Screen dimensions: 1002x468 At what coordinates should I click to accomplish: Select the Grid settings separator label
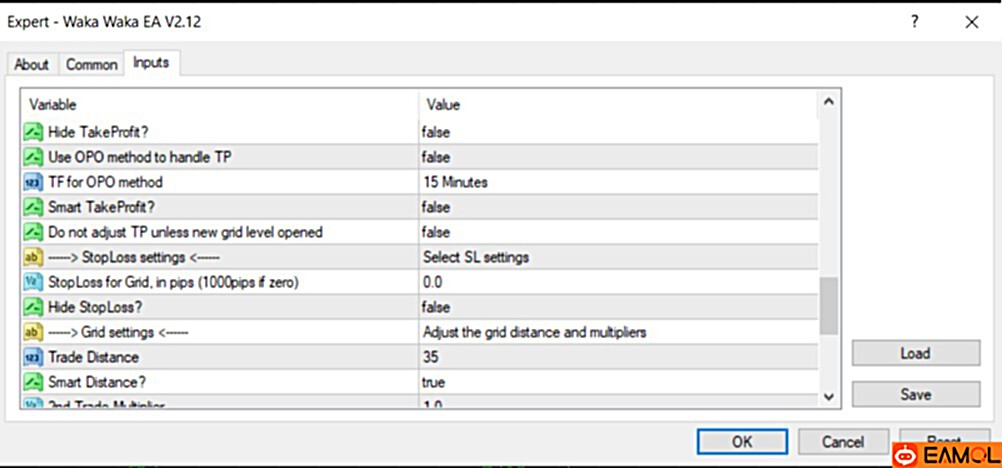[x=119, y=332]
